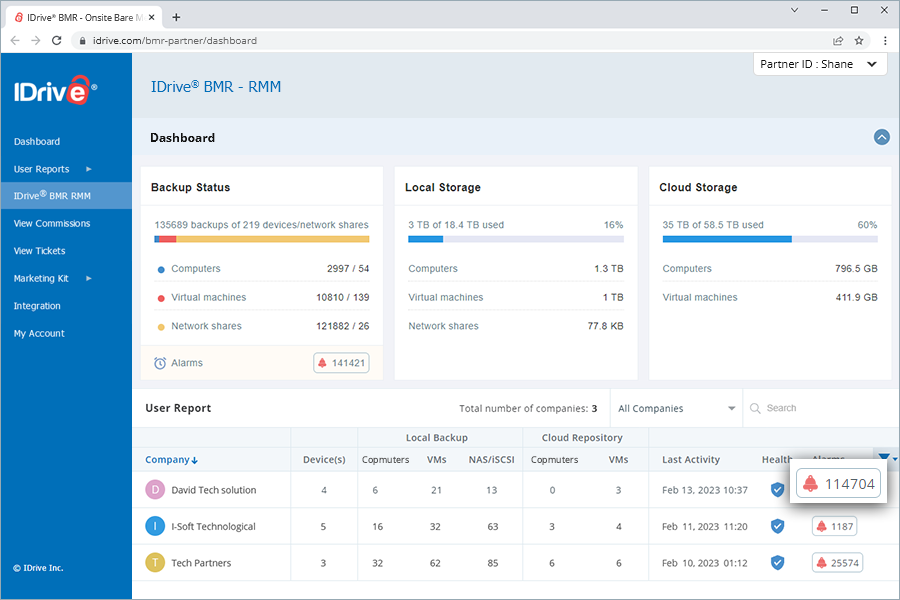Screen dimensions: 900x600
Task: Expand Marketing Kit submenu arrow
Action: click(88, 278)
